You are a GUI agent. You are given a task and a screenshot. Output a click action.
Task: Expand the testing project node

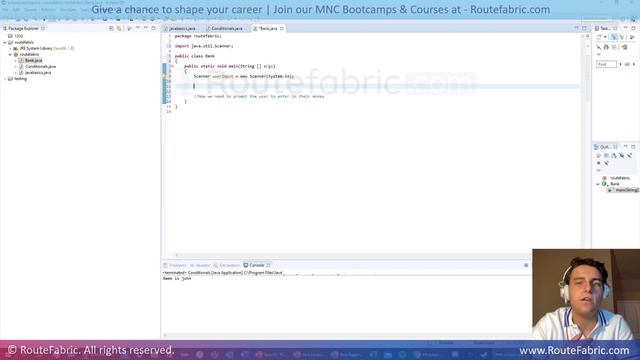coord(5,79)
